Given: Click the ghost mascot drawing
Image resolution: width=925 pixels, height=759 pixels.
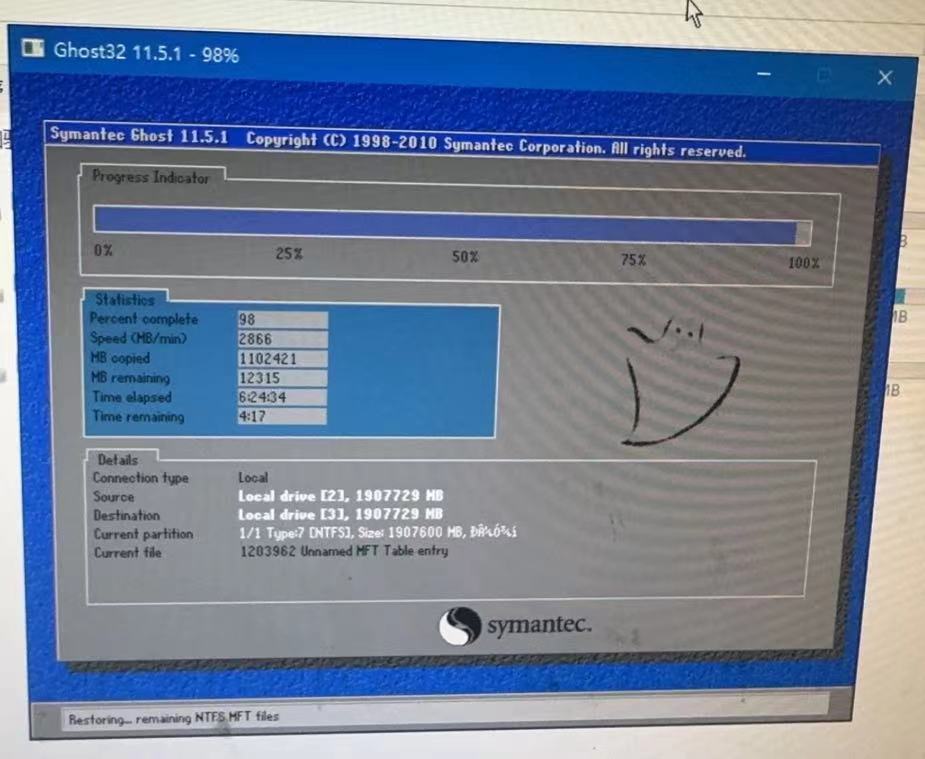Looking at the screenshot, I should (x=680, y=382).
